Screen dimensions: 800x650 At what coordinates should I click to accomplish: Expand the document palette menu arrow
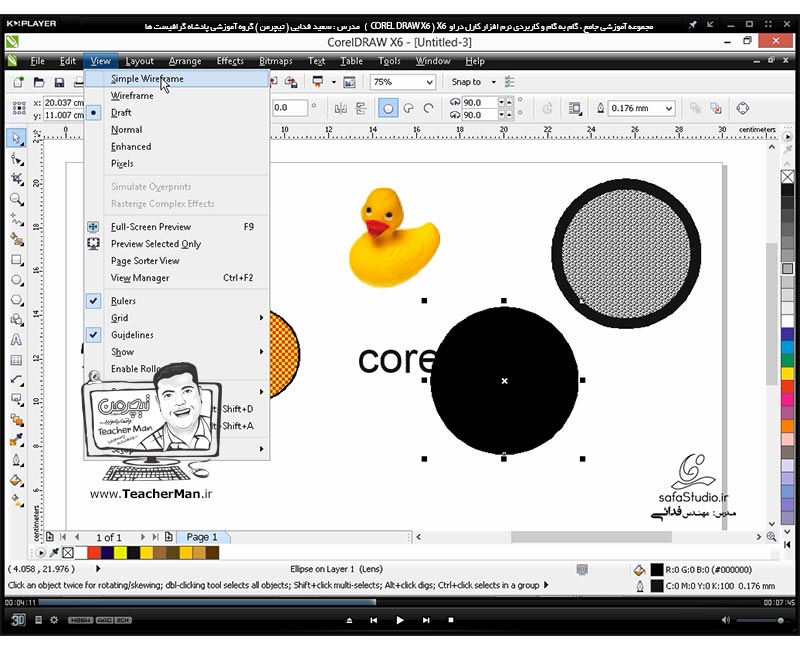tap(41, 553)
